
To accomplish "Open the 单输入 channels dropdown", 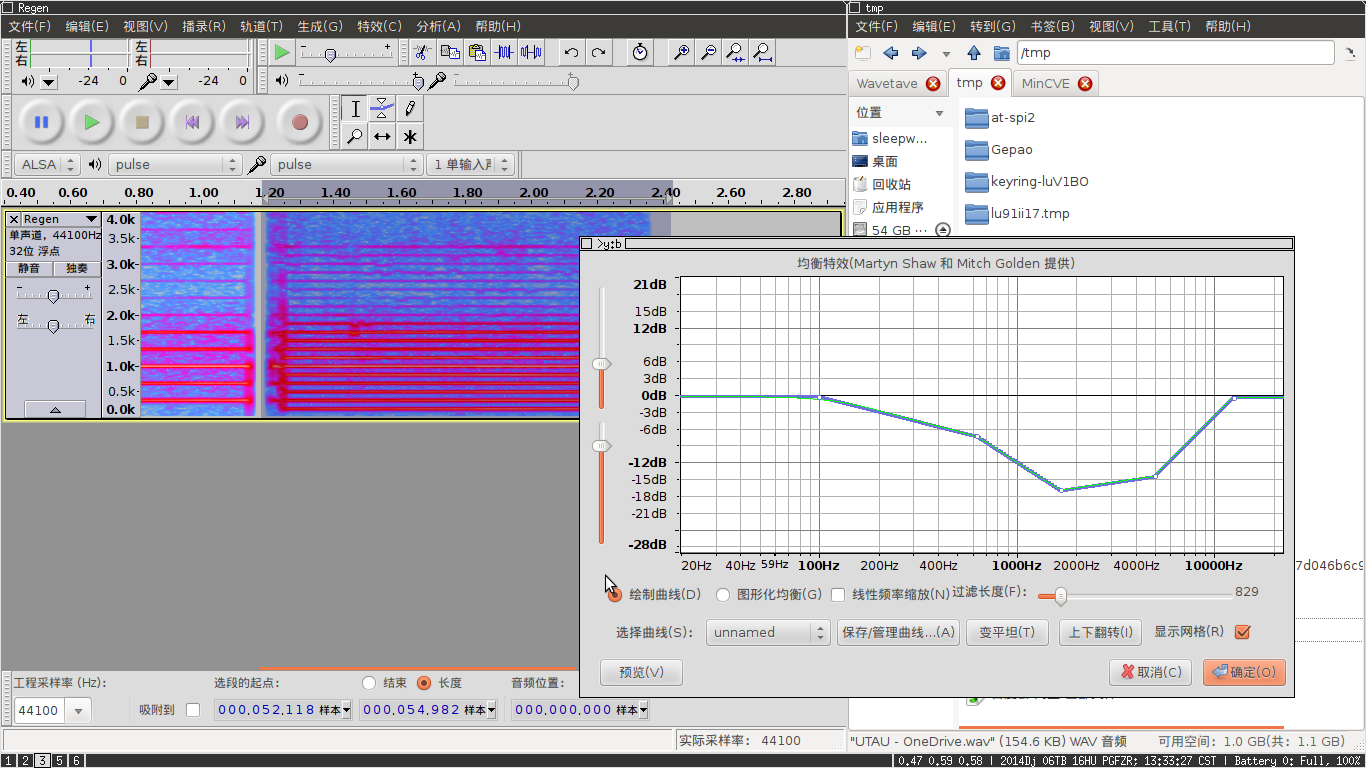I will [x=470, y=164].
